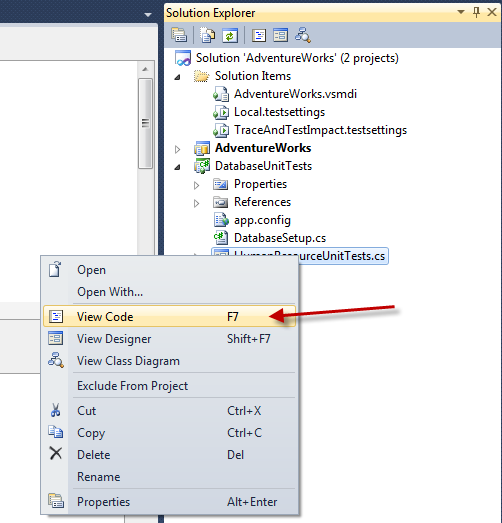This screenshot has width=502, height=523.
Task: Click the scroll-up arrow in the left pane
Action: click(145, 69)
